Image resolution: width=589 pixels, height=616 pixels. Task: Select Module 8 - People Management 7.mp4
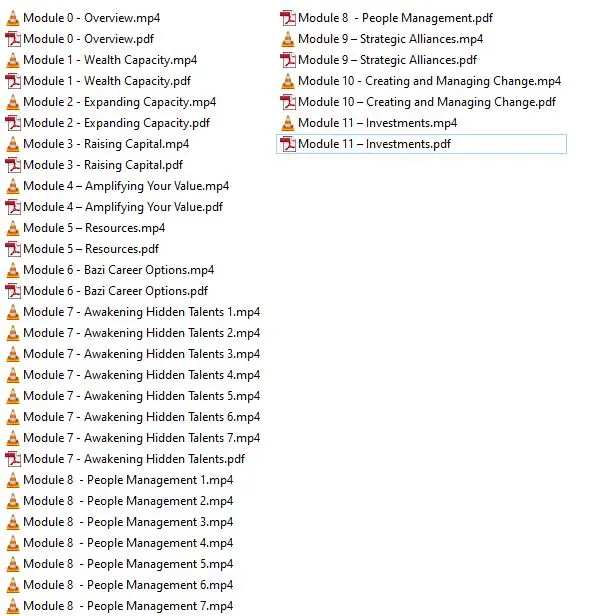[119, 606]
